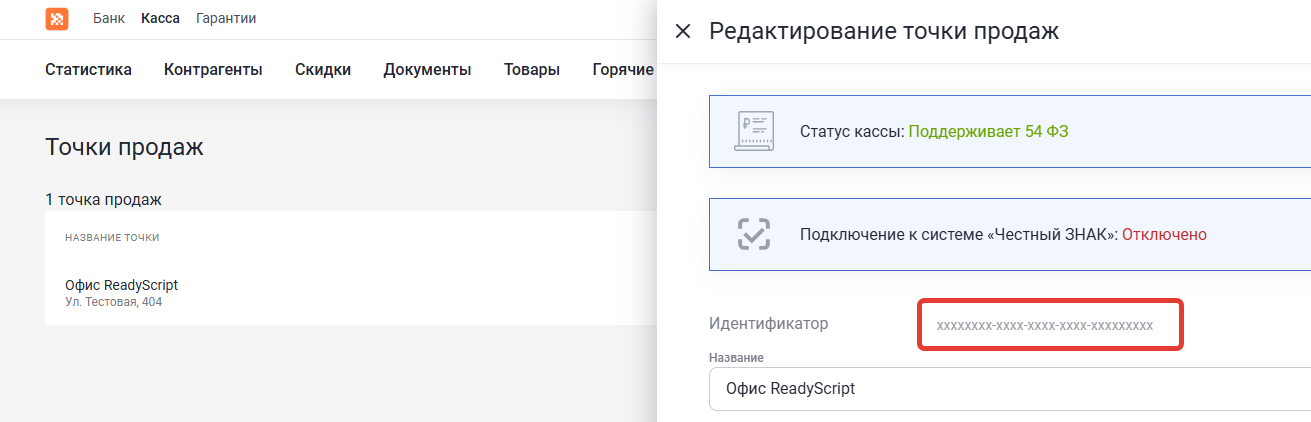The width and height of the screenshot is (1311, 422).
Task: Click the Идентификатор value field
Action: 1051,325
